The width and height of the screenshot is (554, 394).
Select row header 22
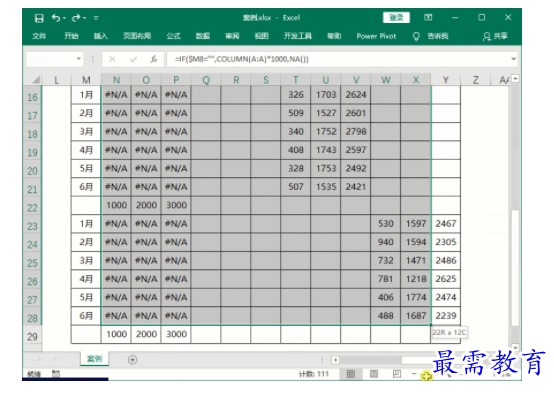32,207
